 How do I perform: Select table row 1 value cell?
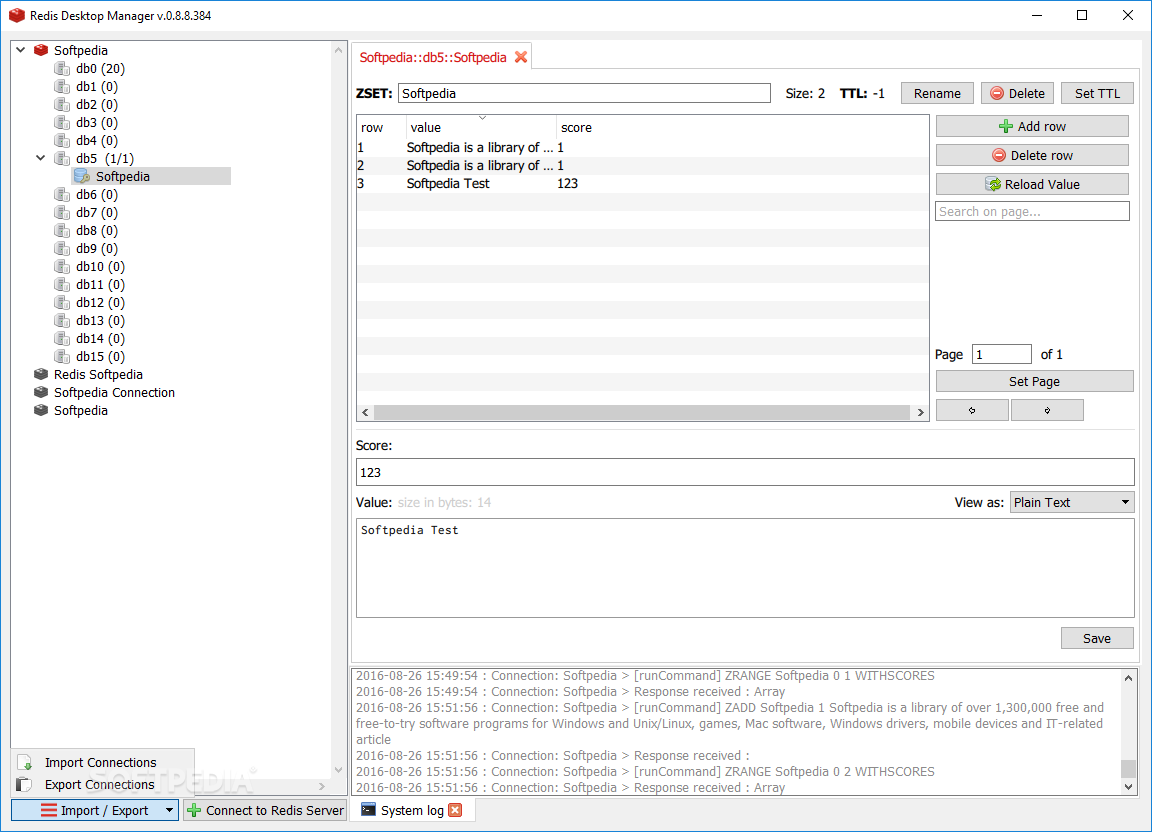[480, 148]
